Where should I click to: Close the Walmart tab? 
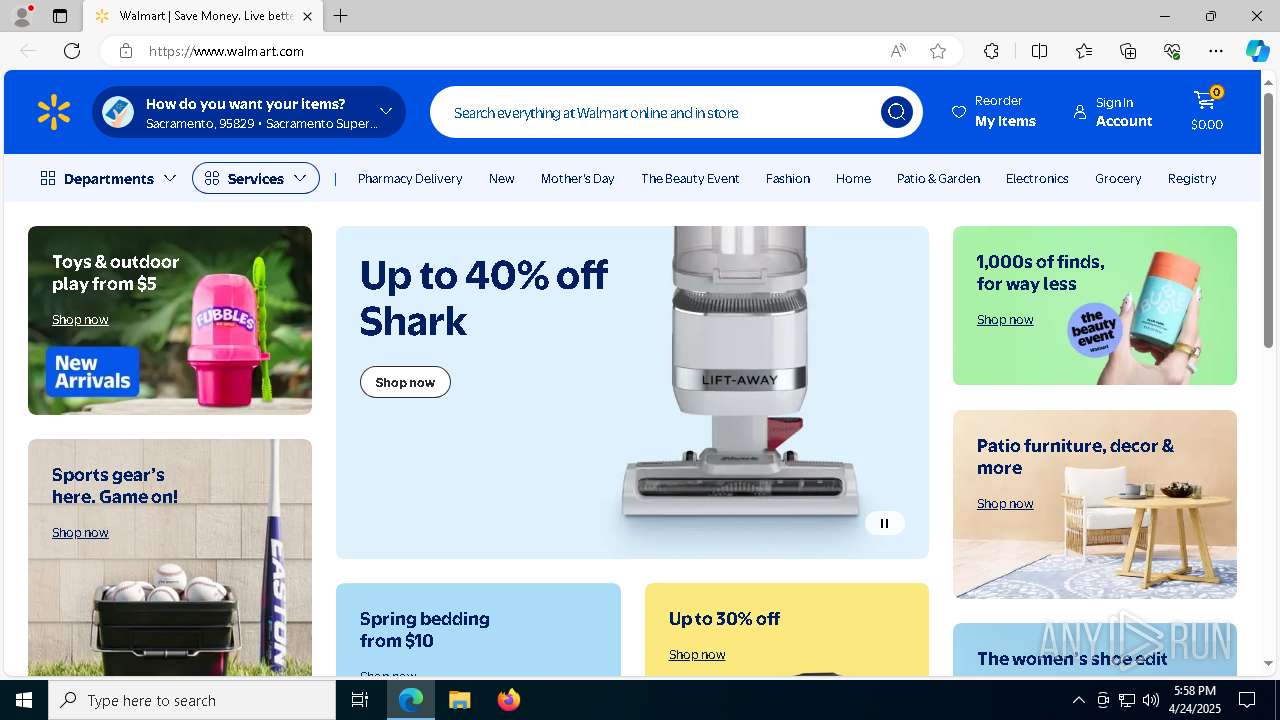coord(307,16)
